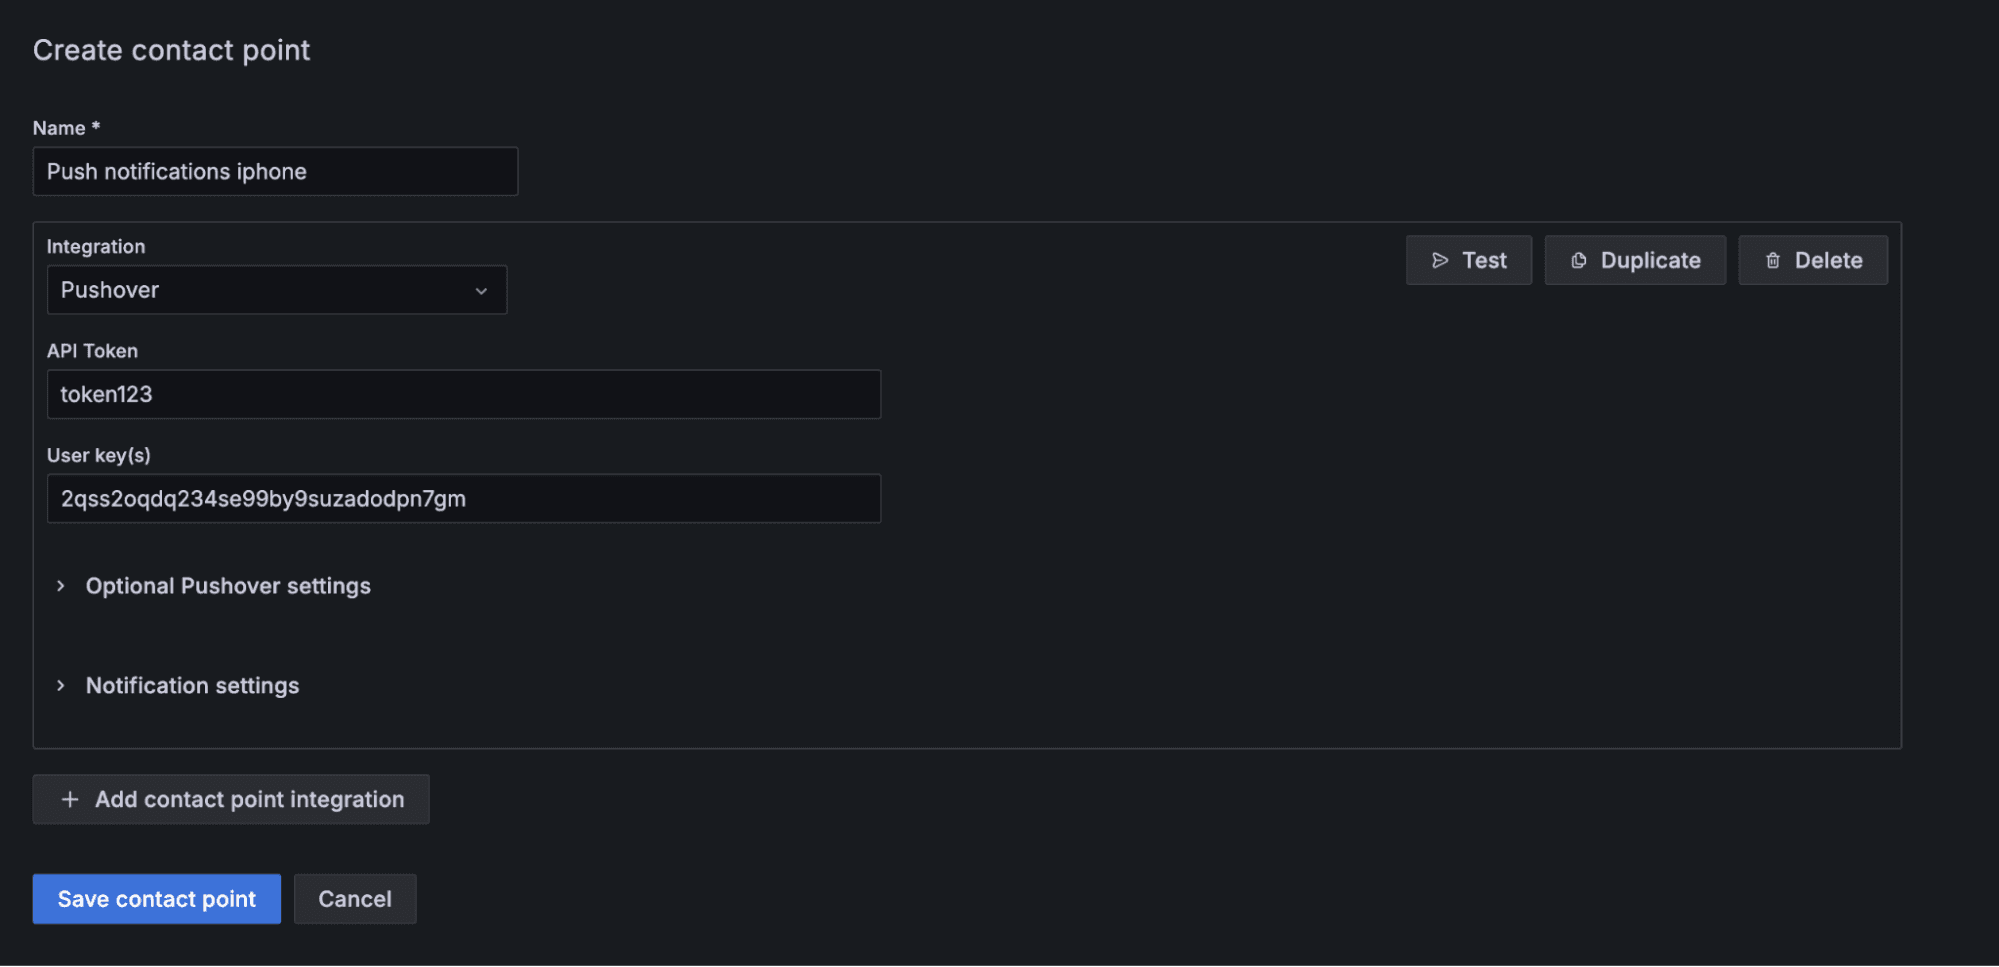Image resolution: width=1999 pixels, height=967 pixels.
Task: Expand the Optional Pushover settings section
Action: pos(227,586)
